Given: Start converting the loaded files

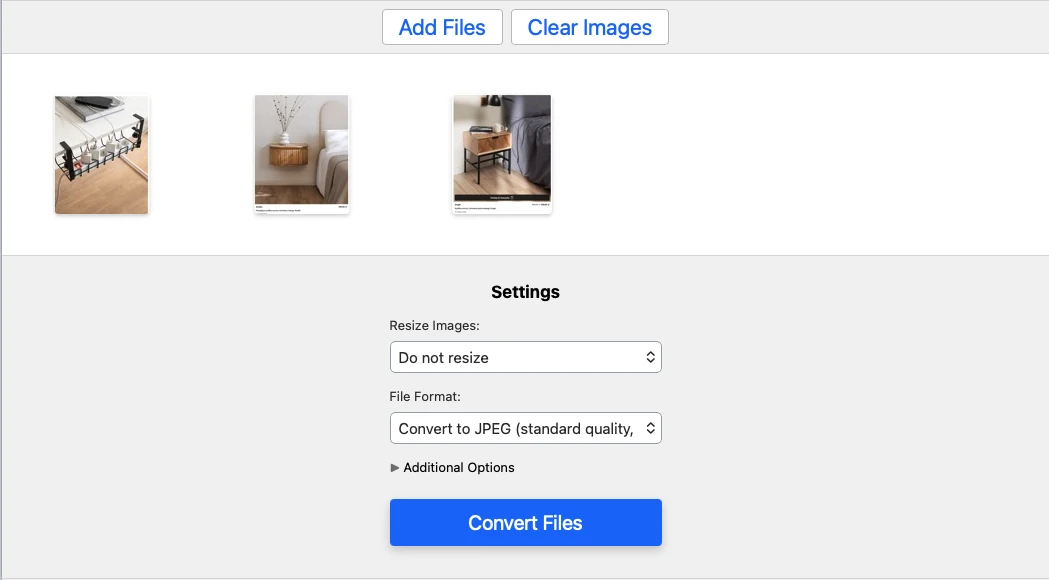Looking at the screenshot, I should point(525,522).
